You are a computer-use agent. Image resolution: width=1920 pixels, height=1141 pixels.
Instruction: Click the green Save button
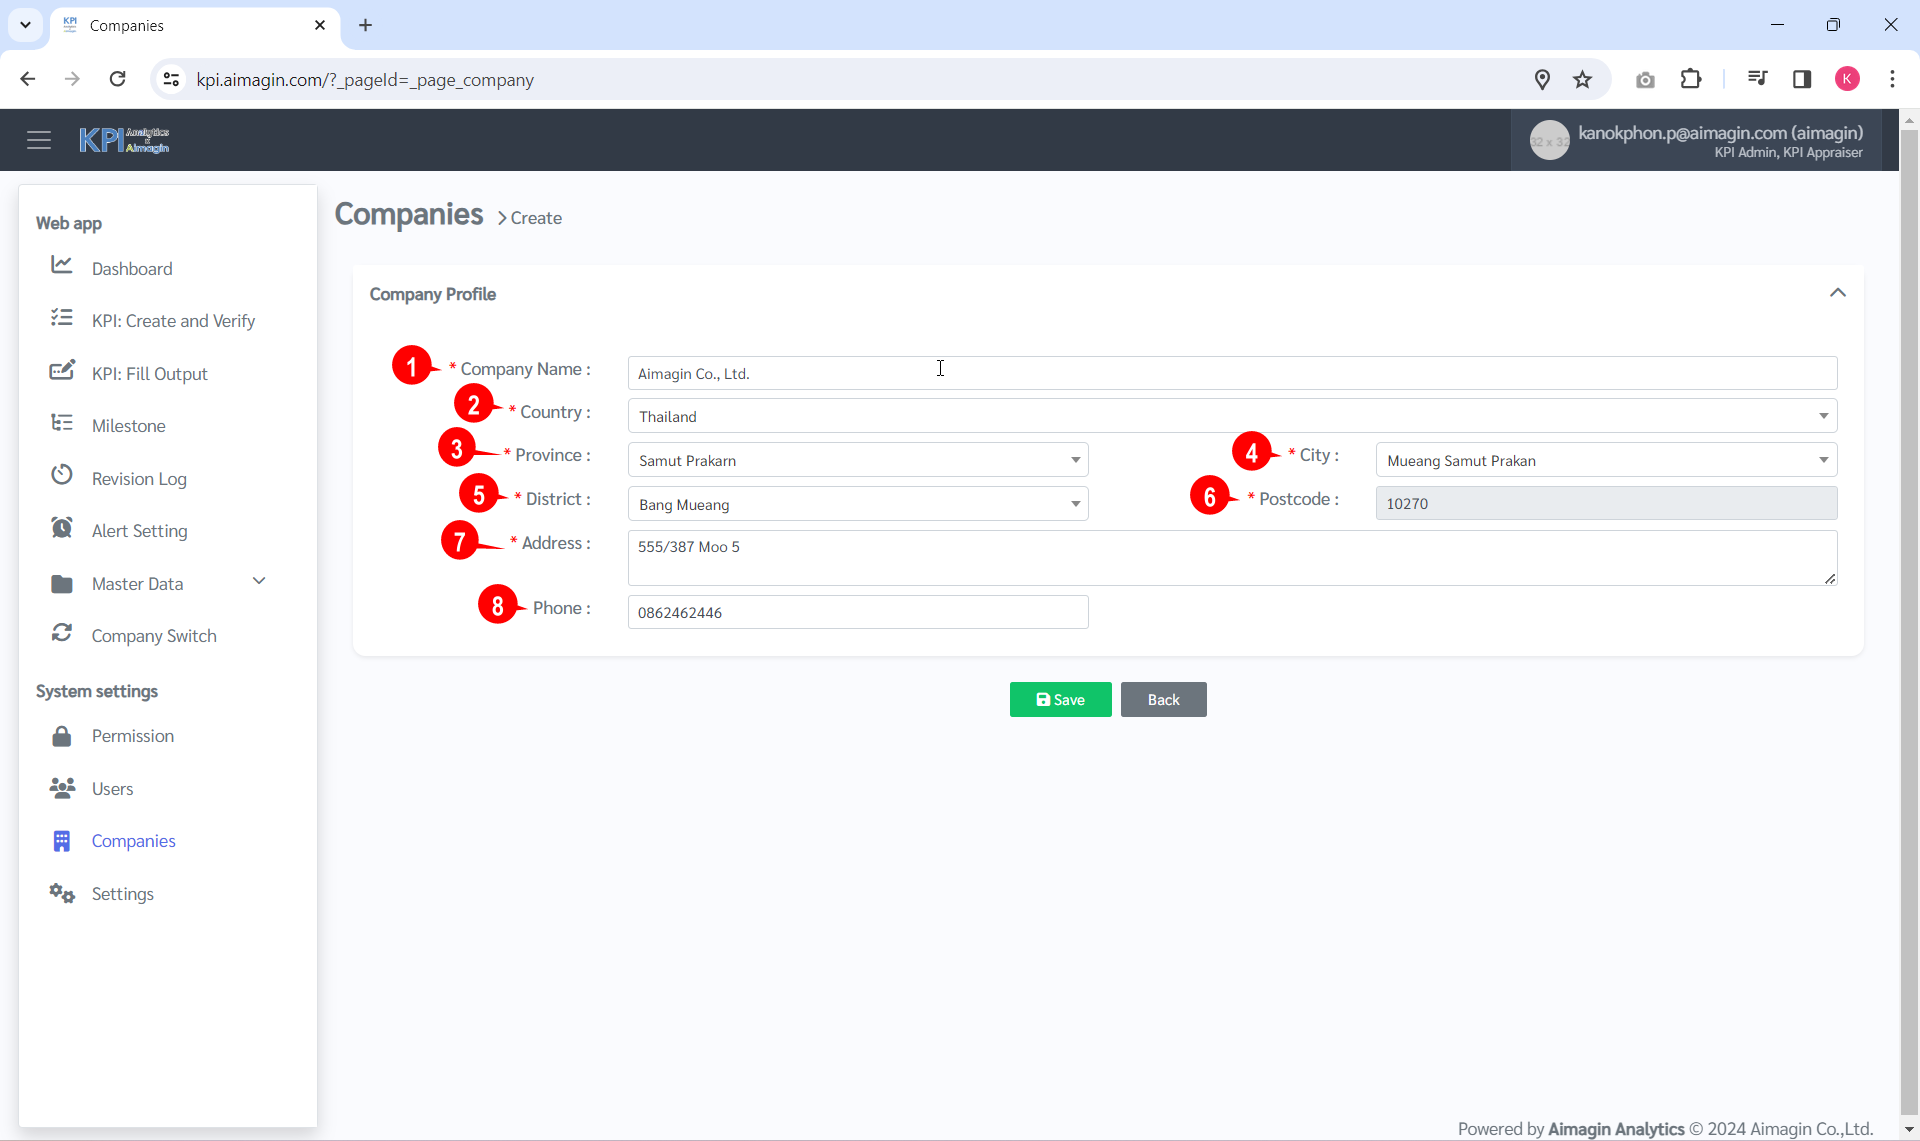click(1060, 700)
